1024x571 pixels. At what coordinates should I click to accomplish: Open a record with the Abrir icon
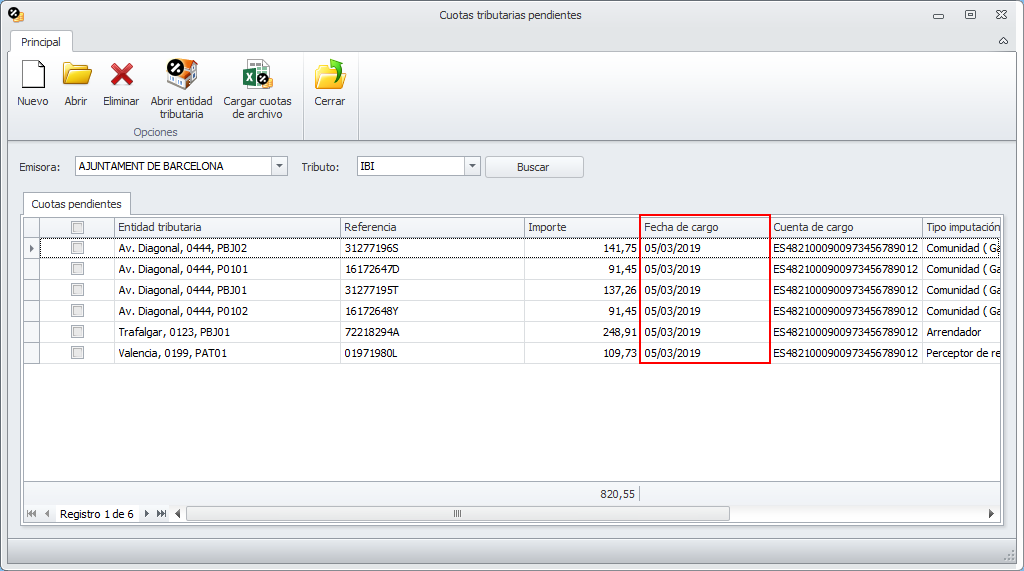76,76
